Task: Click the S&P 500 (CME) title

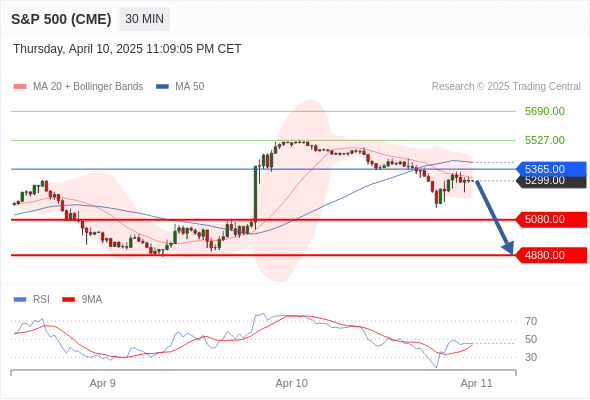Action: (x=61, y=19)
